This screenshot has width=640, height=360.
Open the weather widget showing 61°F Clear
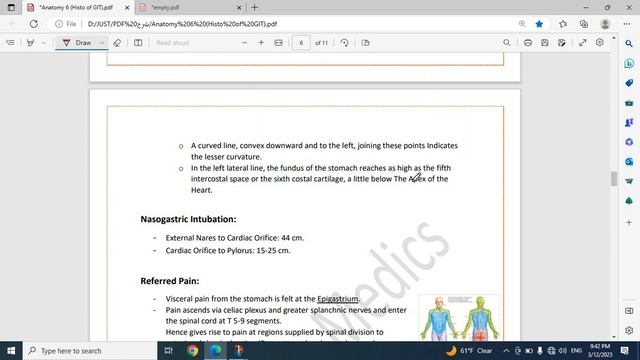[x=469, y=351]
